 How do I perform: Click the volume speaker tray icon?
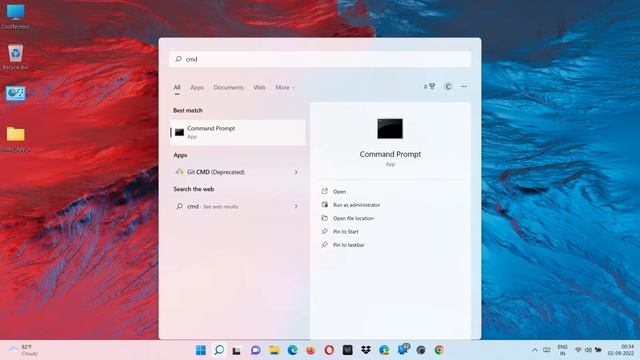coord(588,350)
